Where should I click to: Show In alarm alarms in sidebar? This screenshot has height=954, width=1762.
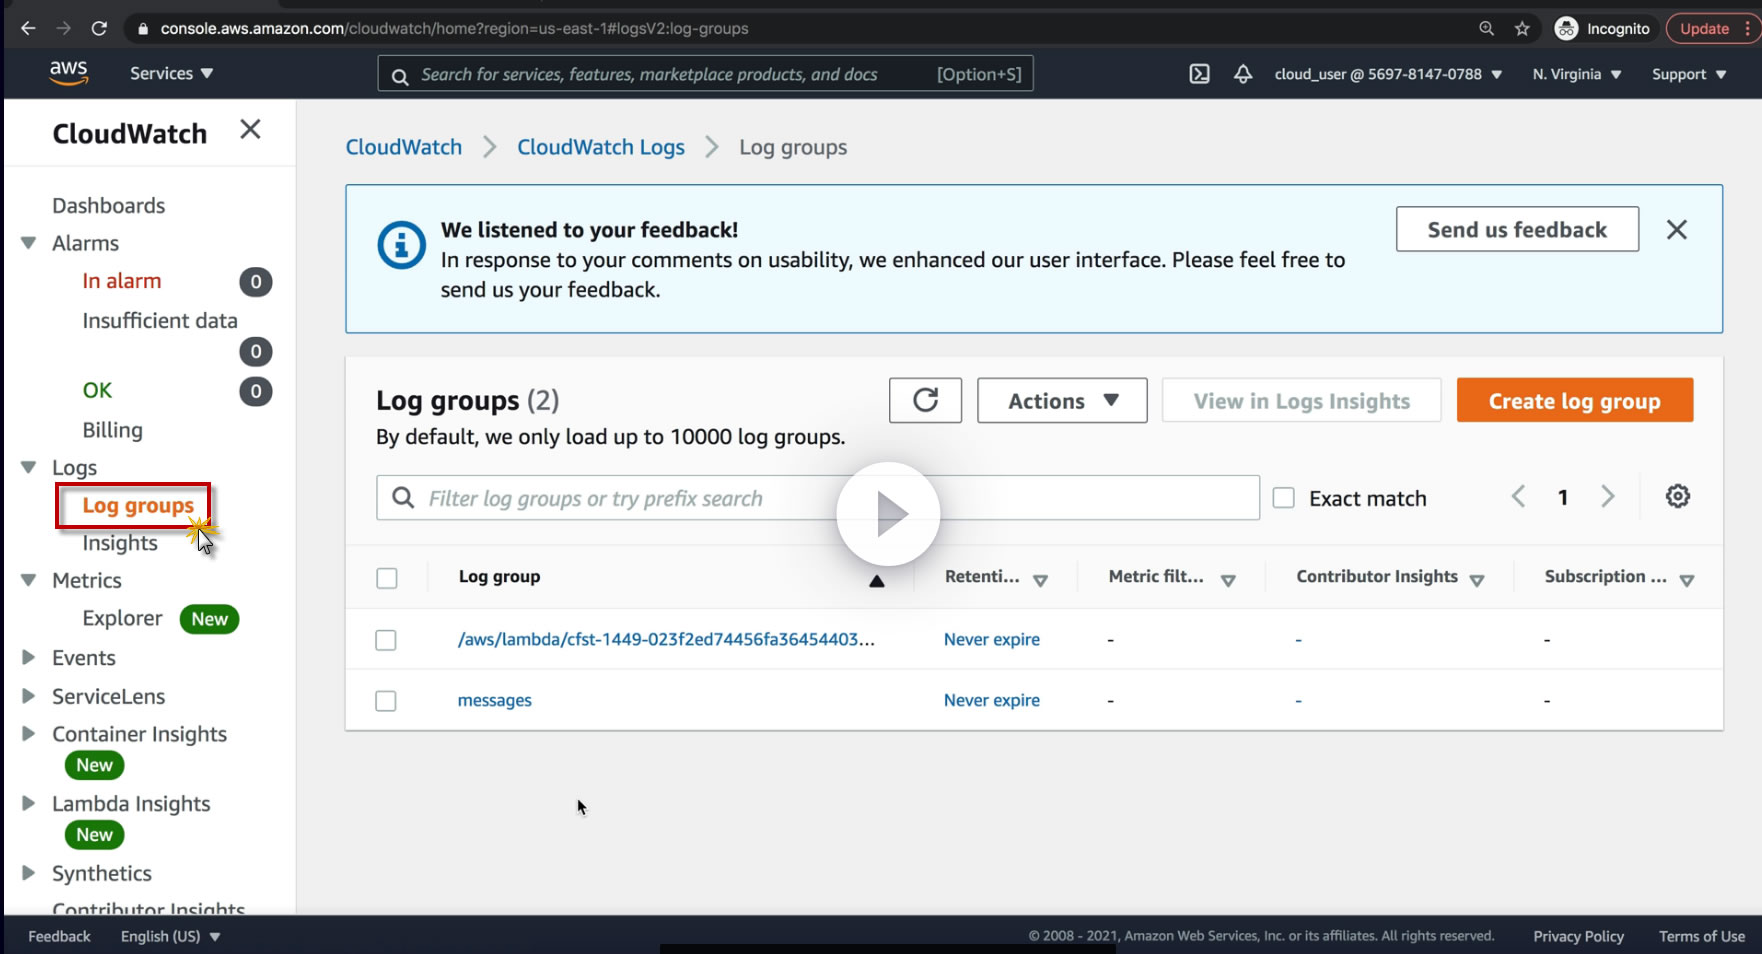[x=122, y=282]
